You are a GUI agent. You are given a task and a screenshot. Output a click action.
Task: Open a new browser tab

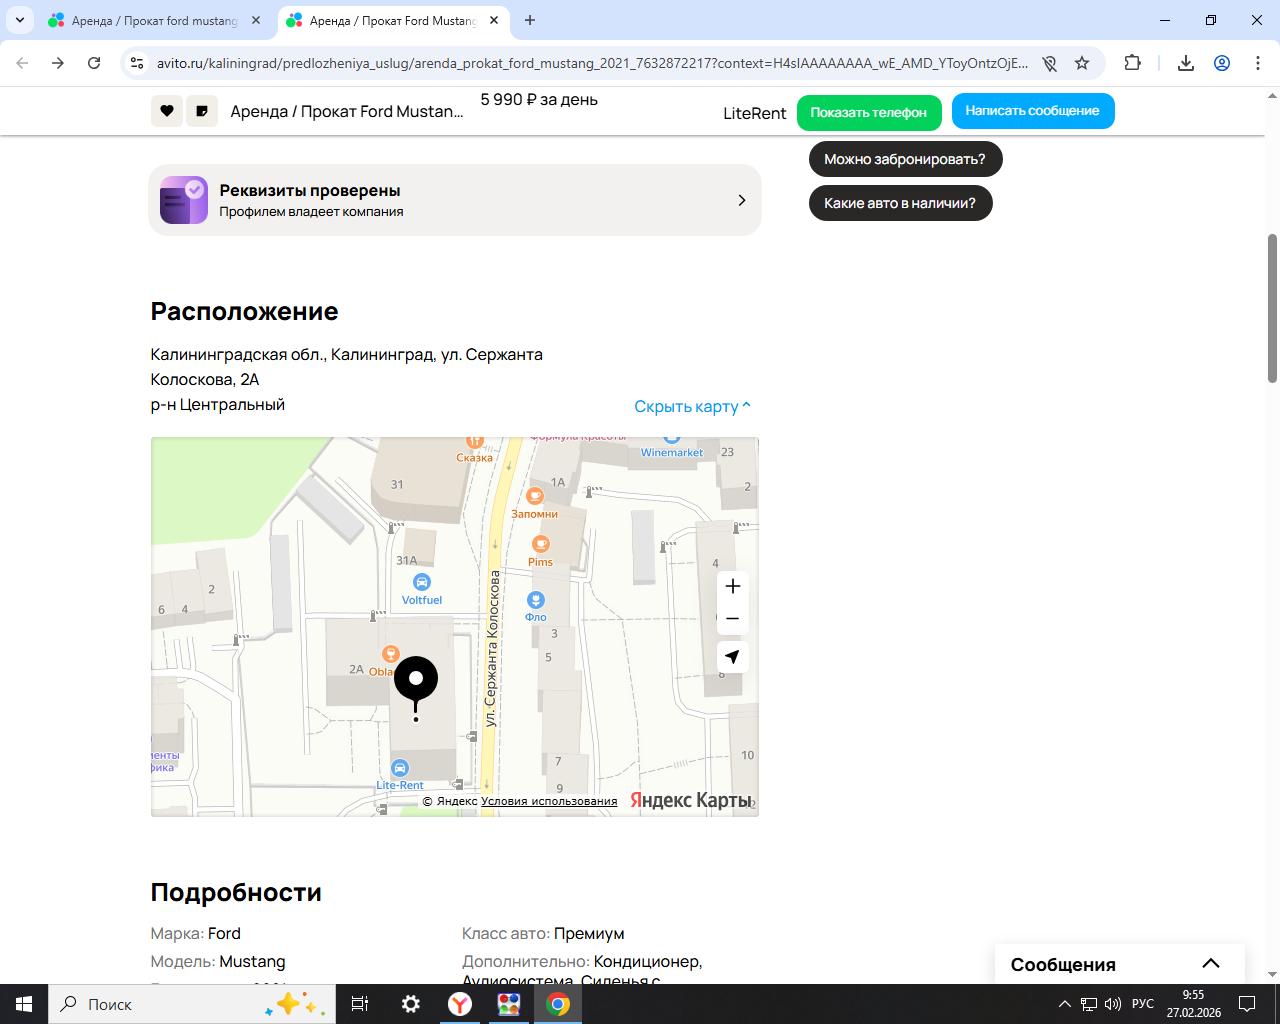click(x=530, y=20)
